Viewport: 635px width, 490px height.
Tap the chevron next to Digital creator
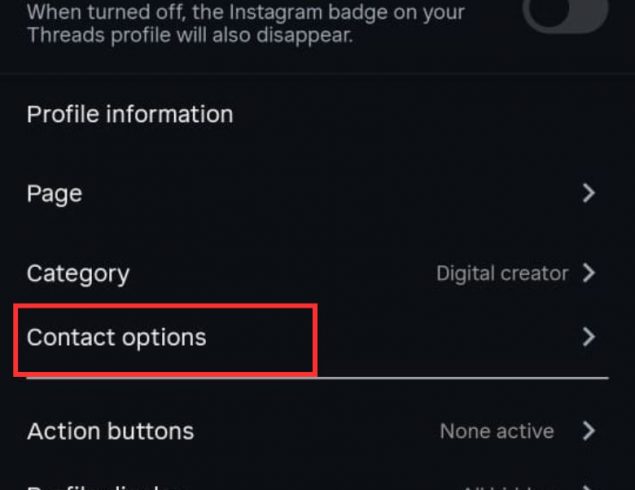coord(588,273)
